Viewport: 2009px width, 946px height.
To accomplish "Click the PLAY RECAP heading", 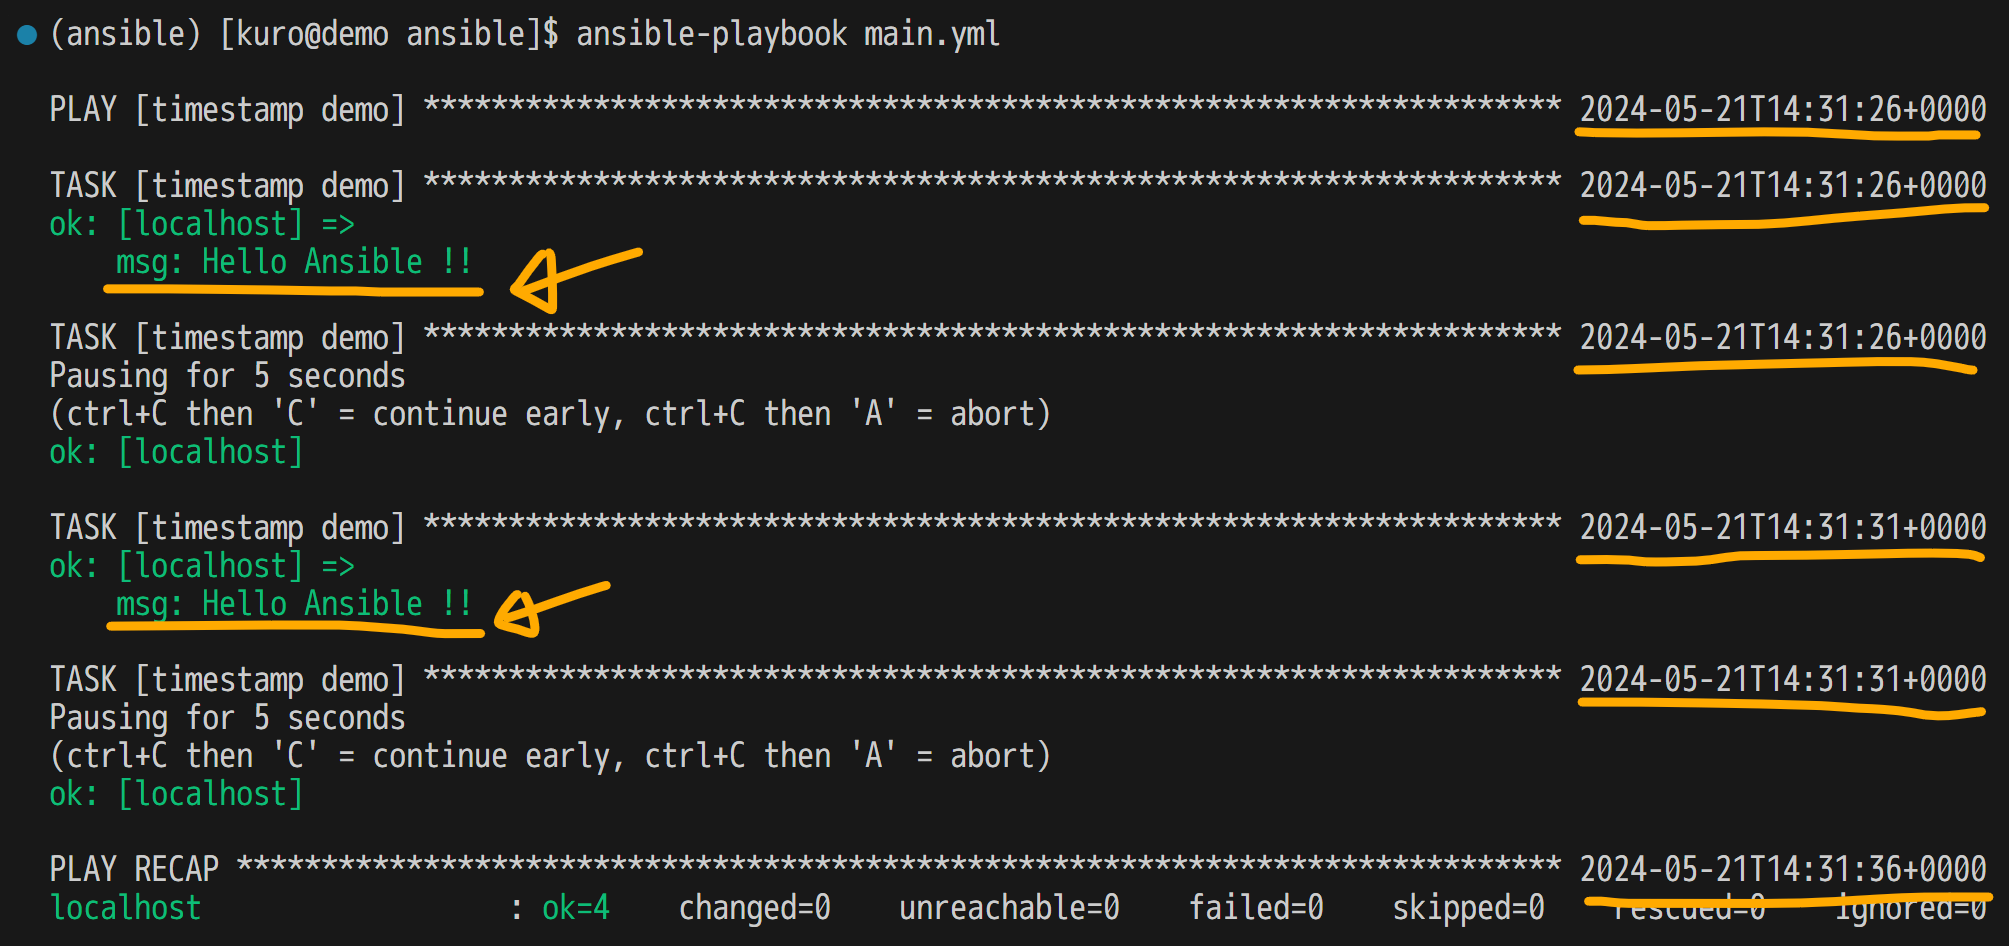I will click(x=134, y=869).
